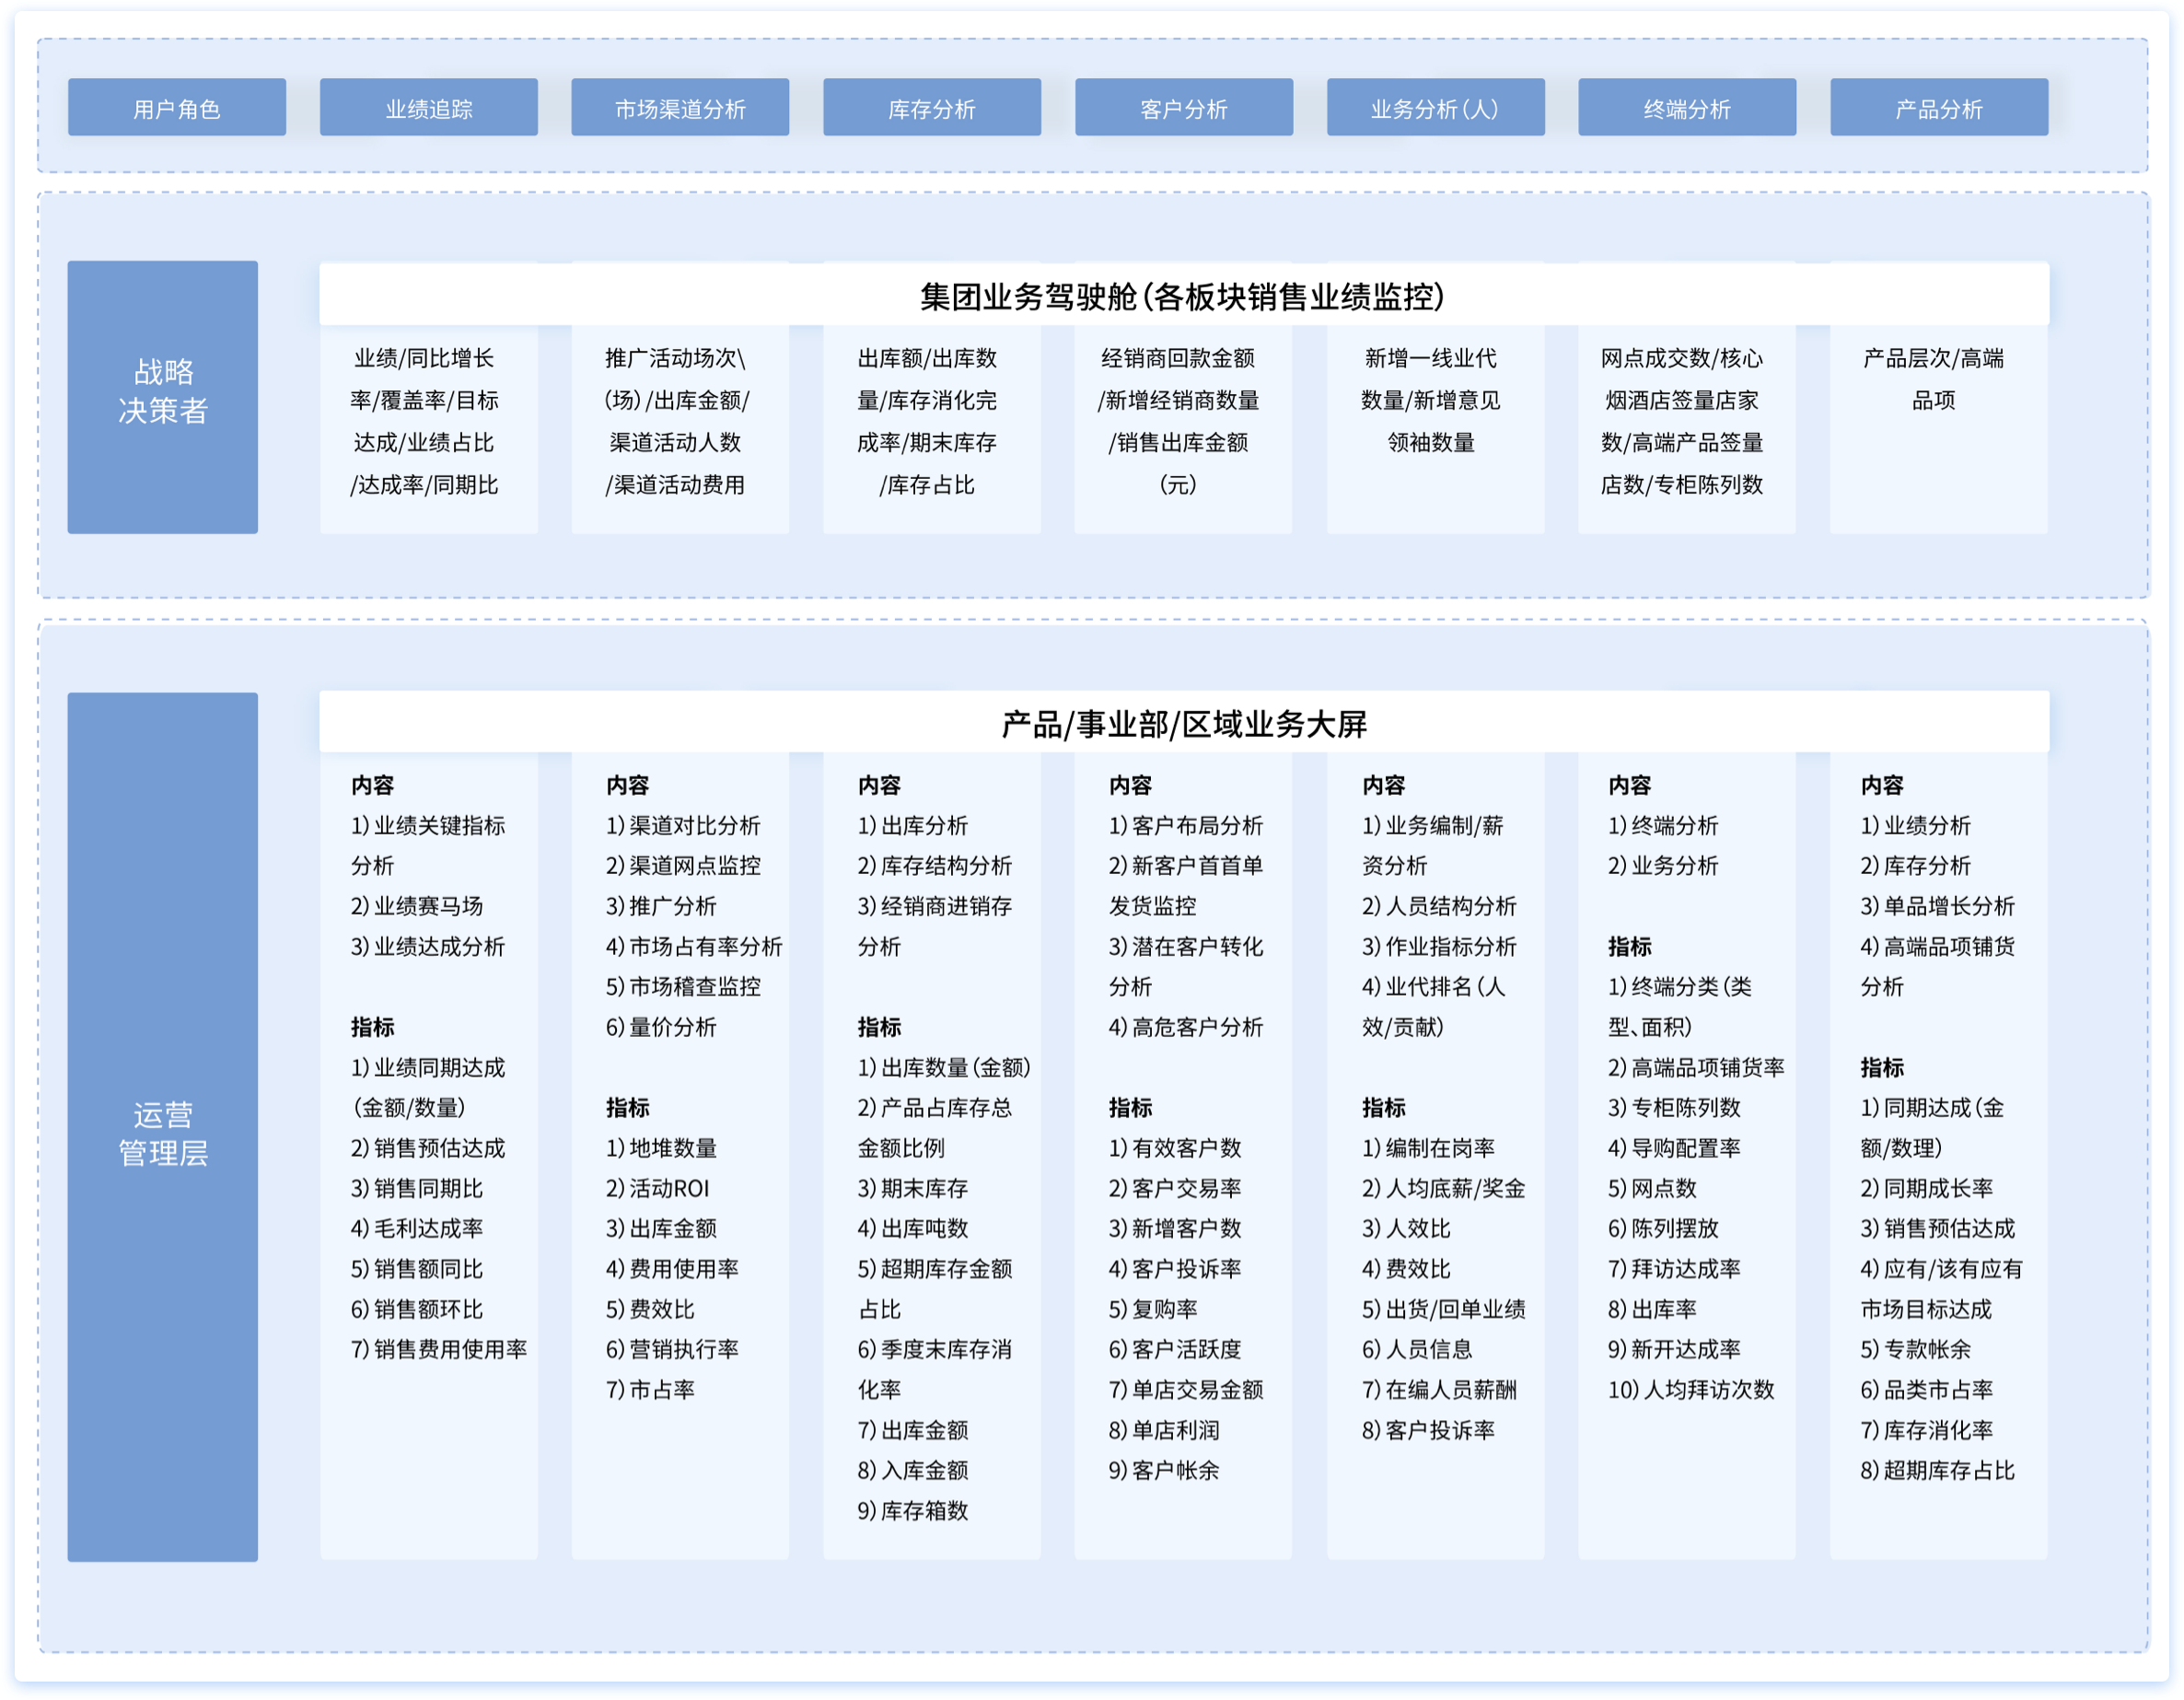Click the 集团业务驾驶舱 title bar

(x=1183, y=296)
